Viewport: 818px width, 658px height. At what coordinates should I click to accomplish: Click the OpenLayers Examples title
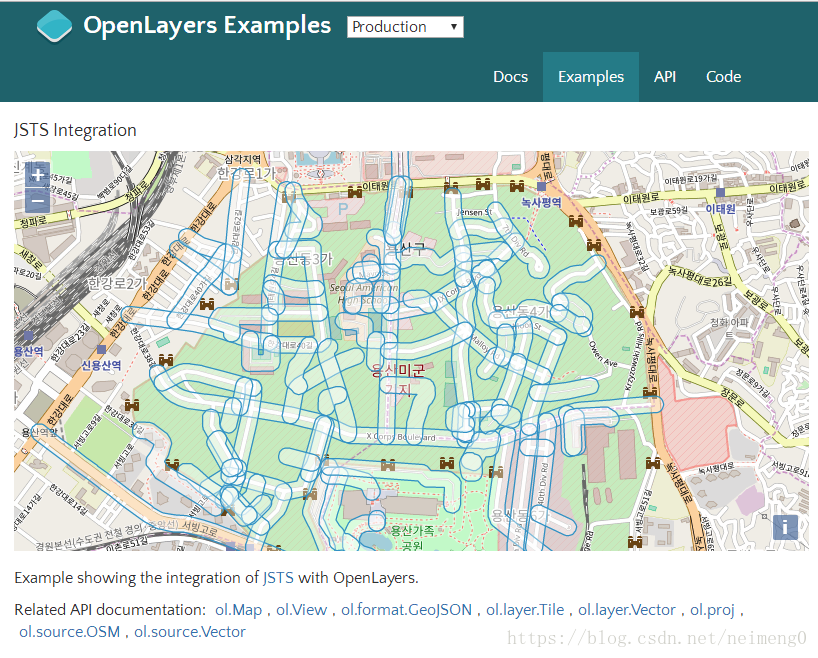tap(207, 26)
